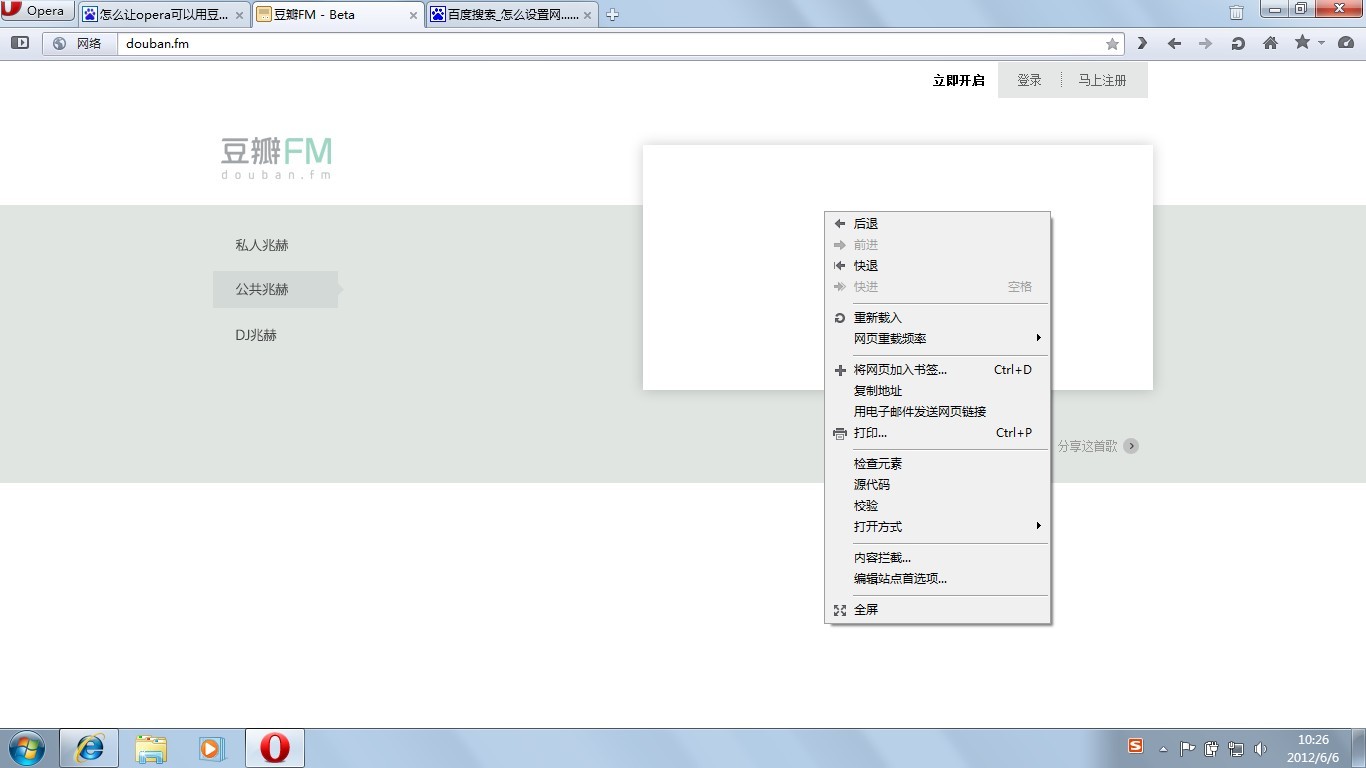Select 复制地址 in the context menu
Viewport: 1366px width, 768px height.
click(x=937, y=391)
